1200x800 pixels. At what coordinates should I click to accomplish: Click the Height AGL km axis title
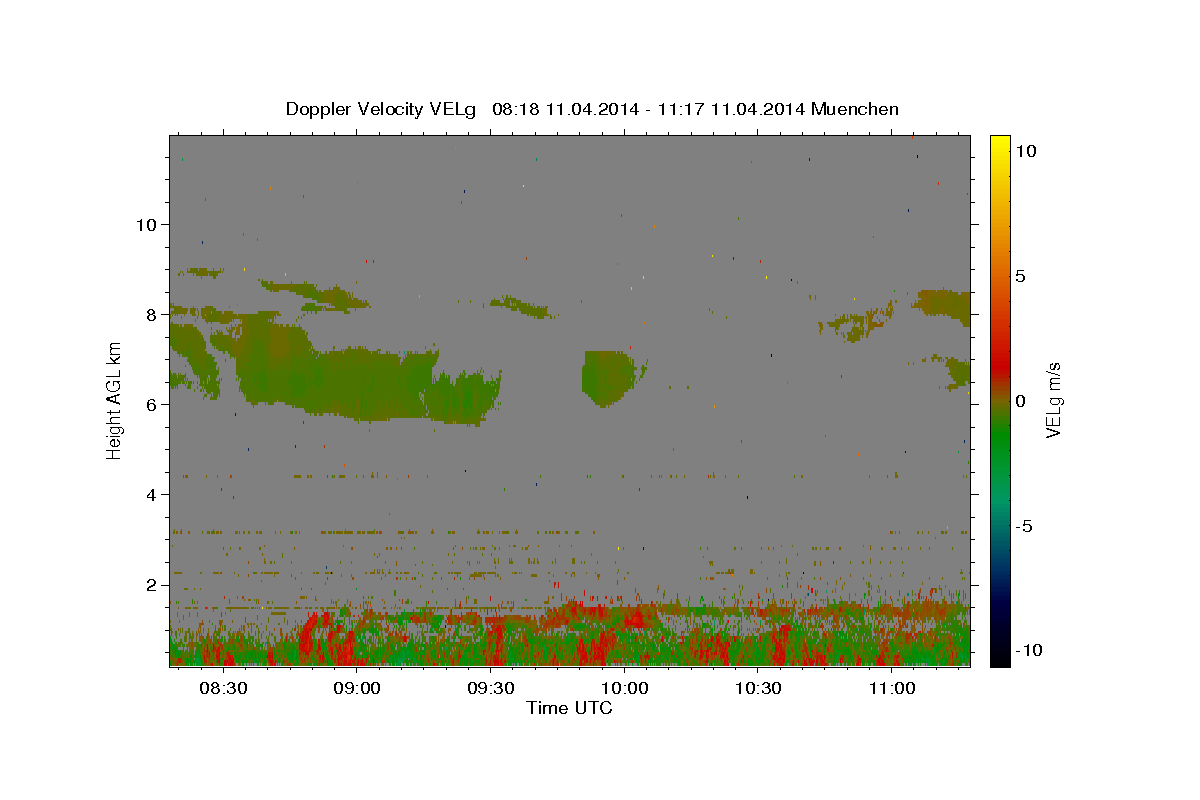[x=114, y=400]
